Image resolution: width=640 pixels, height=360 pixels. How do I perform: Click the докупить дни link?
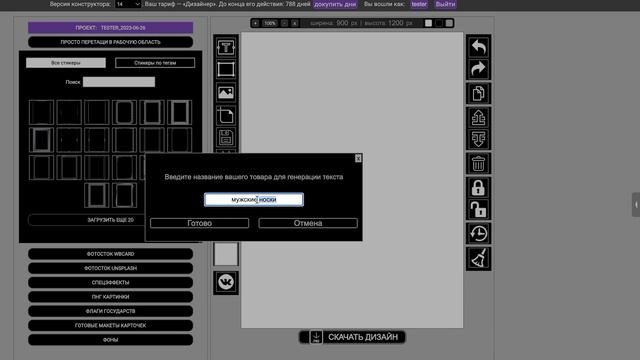coord(335,4)
